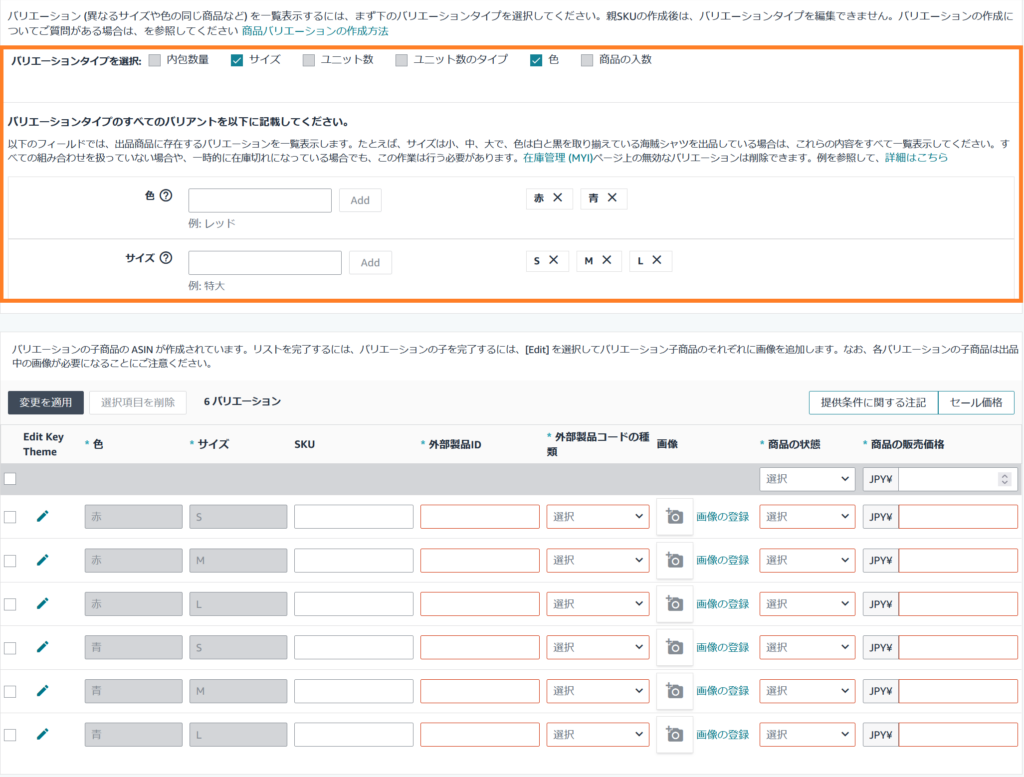The width and height of the screenshot is (1024, 777).
Task: Click the help icon next to サイズ
Action: click(166, 258)
